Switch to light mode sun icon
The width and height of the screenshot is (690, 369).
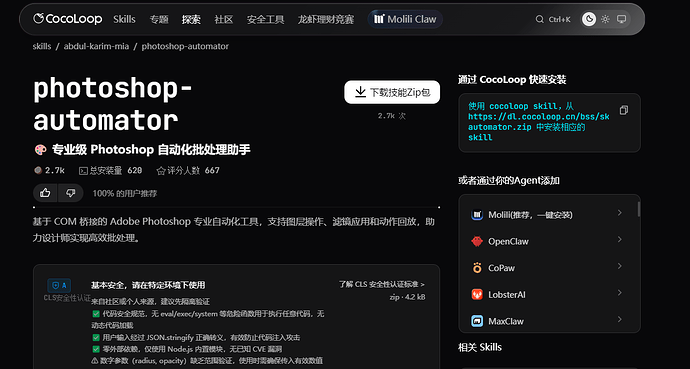pyautogui.click(x=606, y=19)
